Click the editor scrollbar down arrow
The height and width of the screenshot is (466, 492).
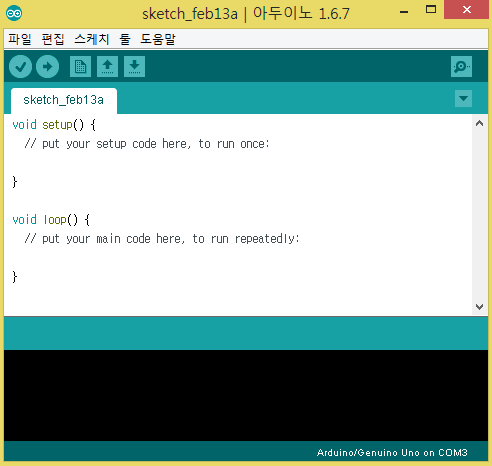click(480, 307)
